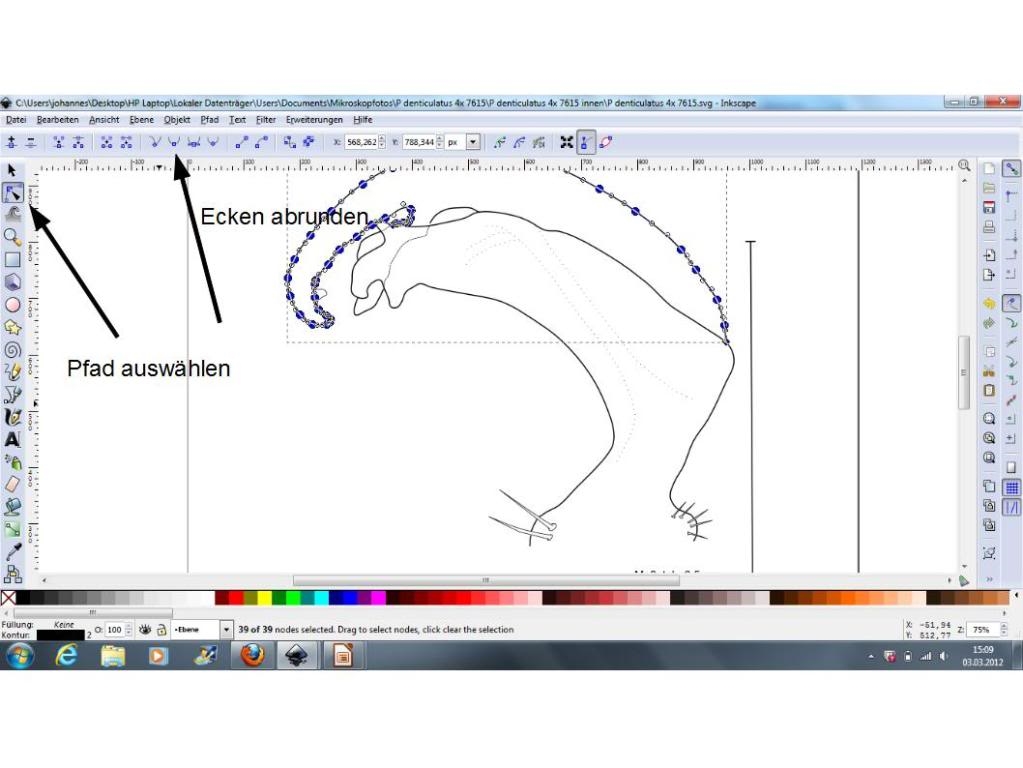Click the make nodes smooth icon

[174, 142]
